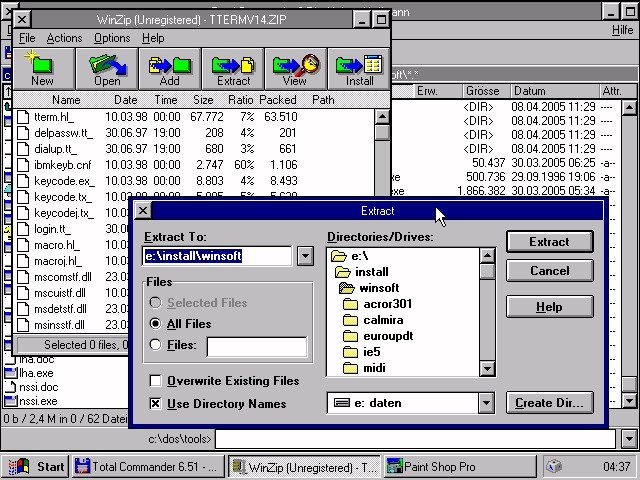The image size is (640, 480).
Task: Select the tterm.hl_ file icon
Action: pos(23,117)
